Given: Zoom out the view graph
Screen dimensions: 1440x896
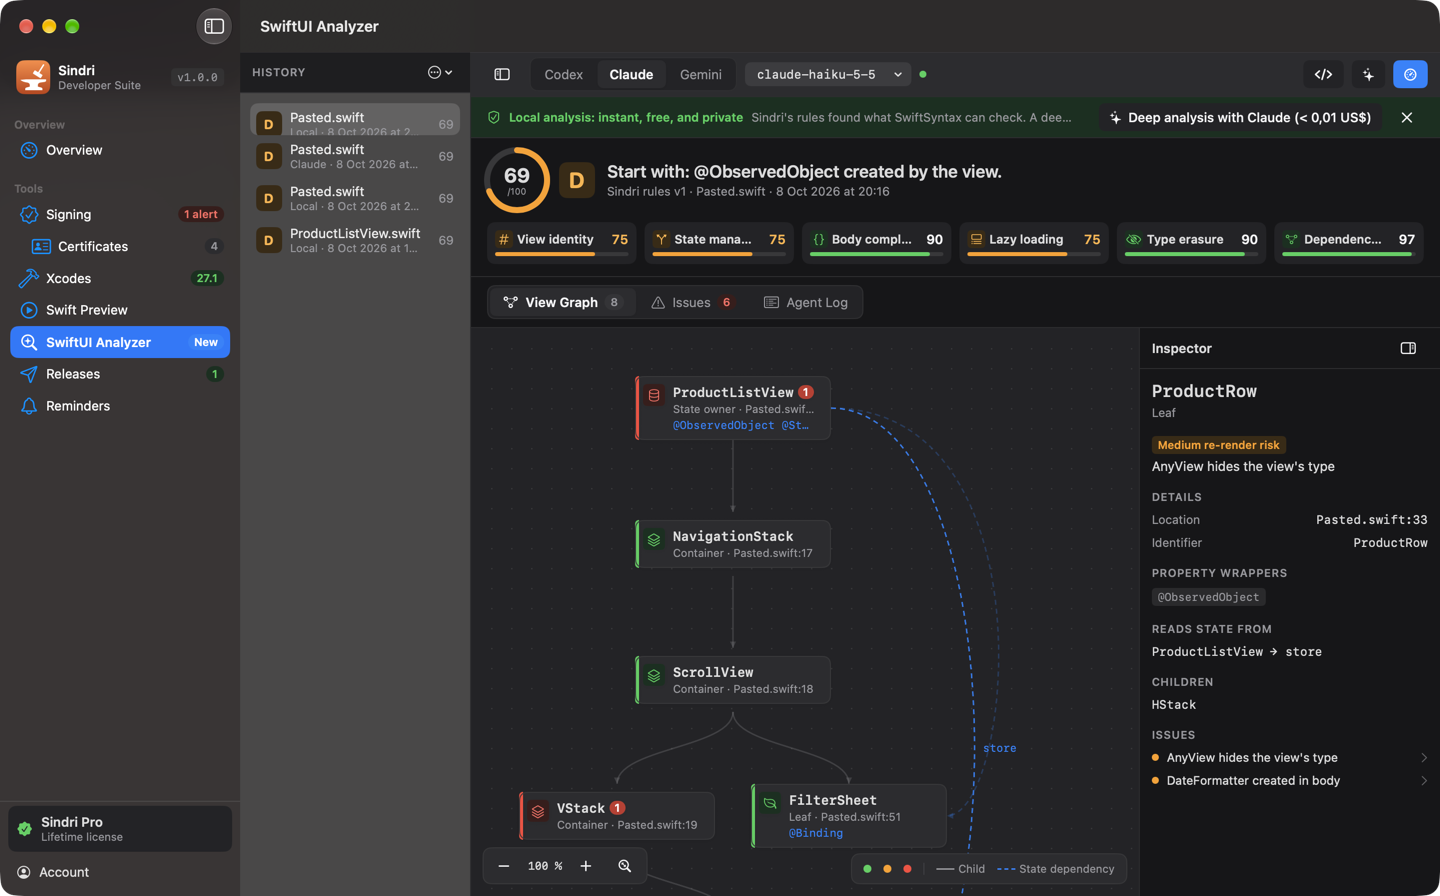Looking at the screenshot, I should pos(504,866).
